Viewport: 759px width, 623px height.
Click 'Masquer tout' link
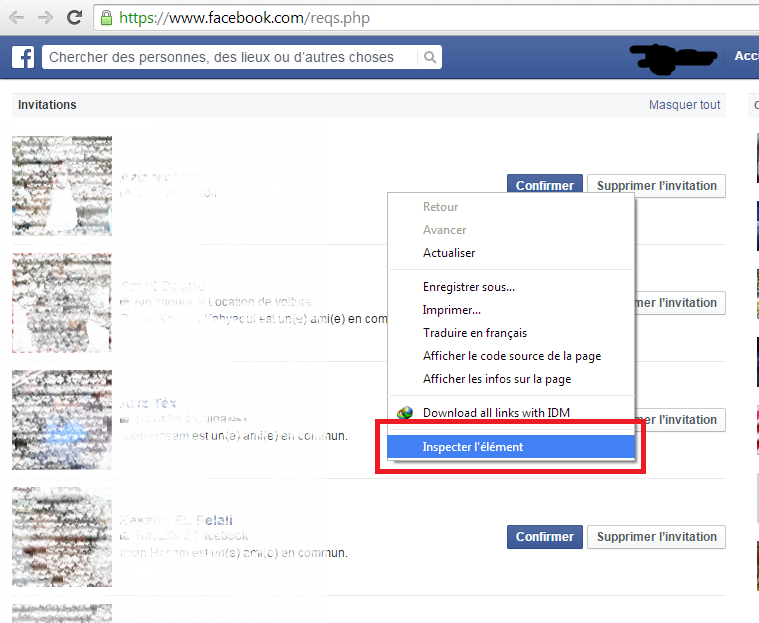(x=684, y=105)
